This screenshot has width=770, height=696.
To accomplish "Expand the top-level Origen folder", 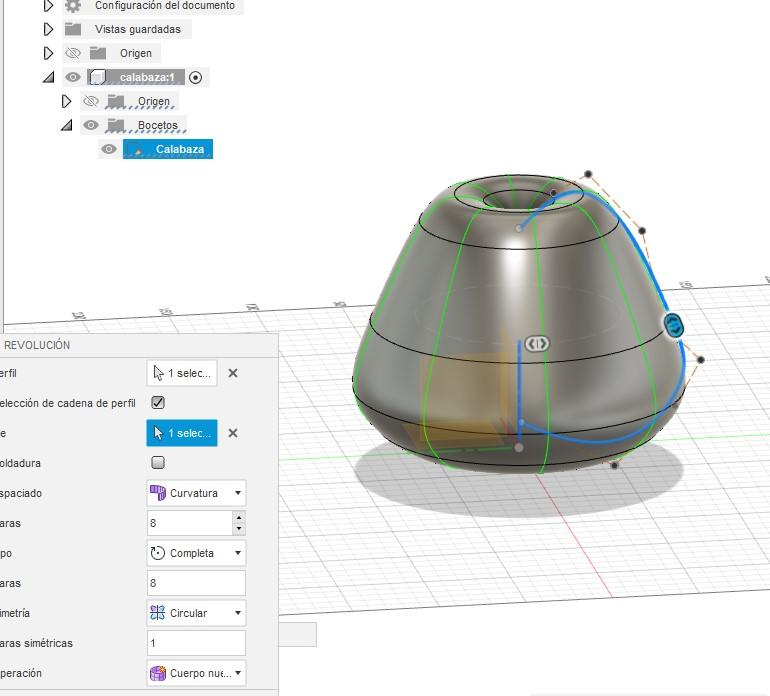I will 48,53.
